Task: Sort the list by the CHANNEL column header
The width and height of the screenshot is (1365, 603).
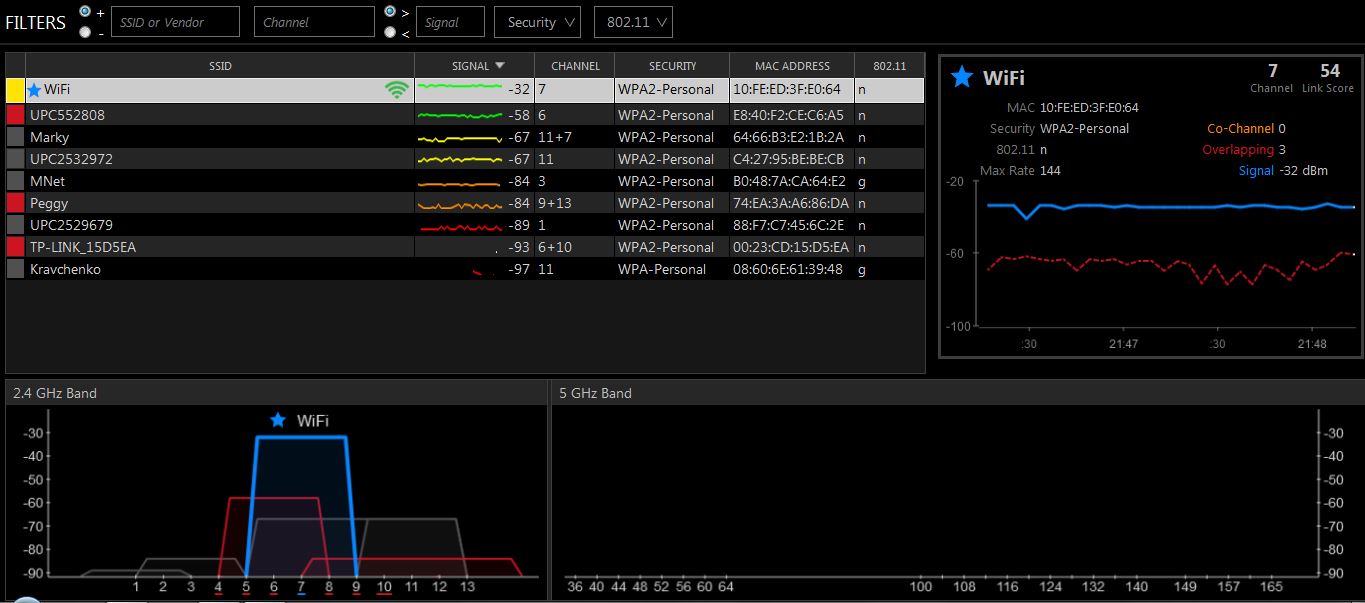Action: point(575,66)
